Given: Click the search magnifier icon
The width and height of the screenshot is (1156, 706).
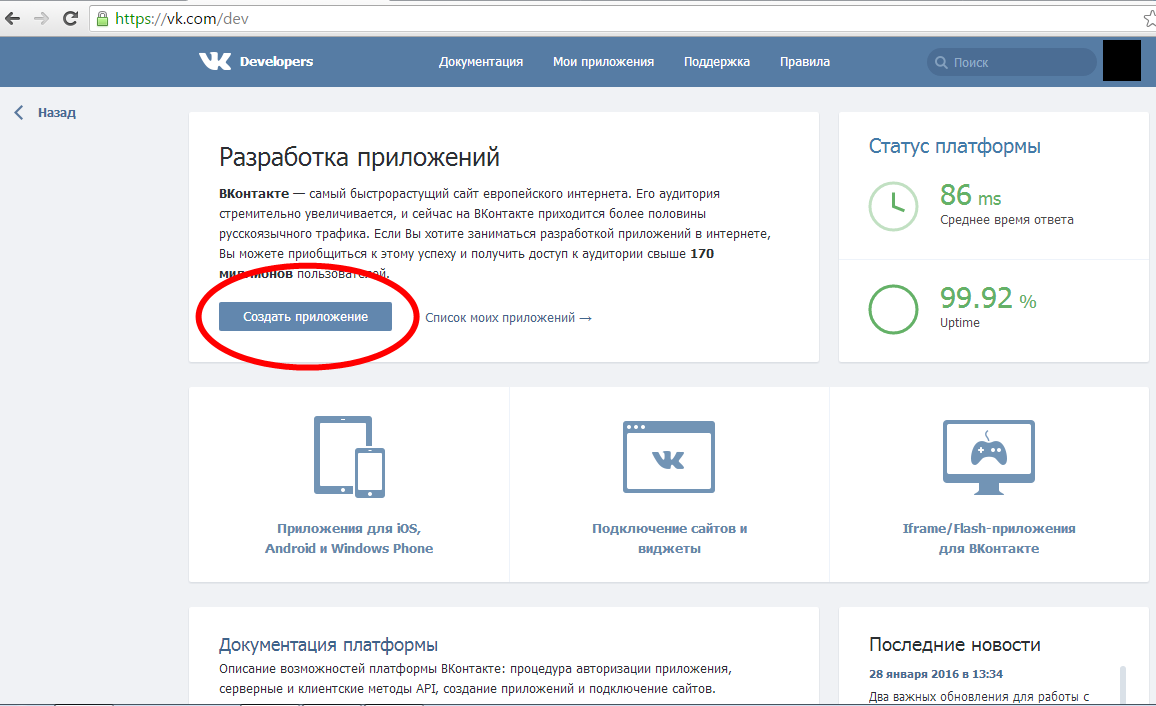Looking at the screenshot, I should tap(941, 63).
